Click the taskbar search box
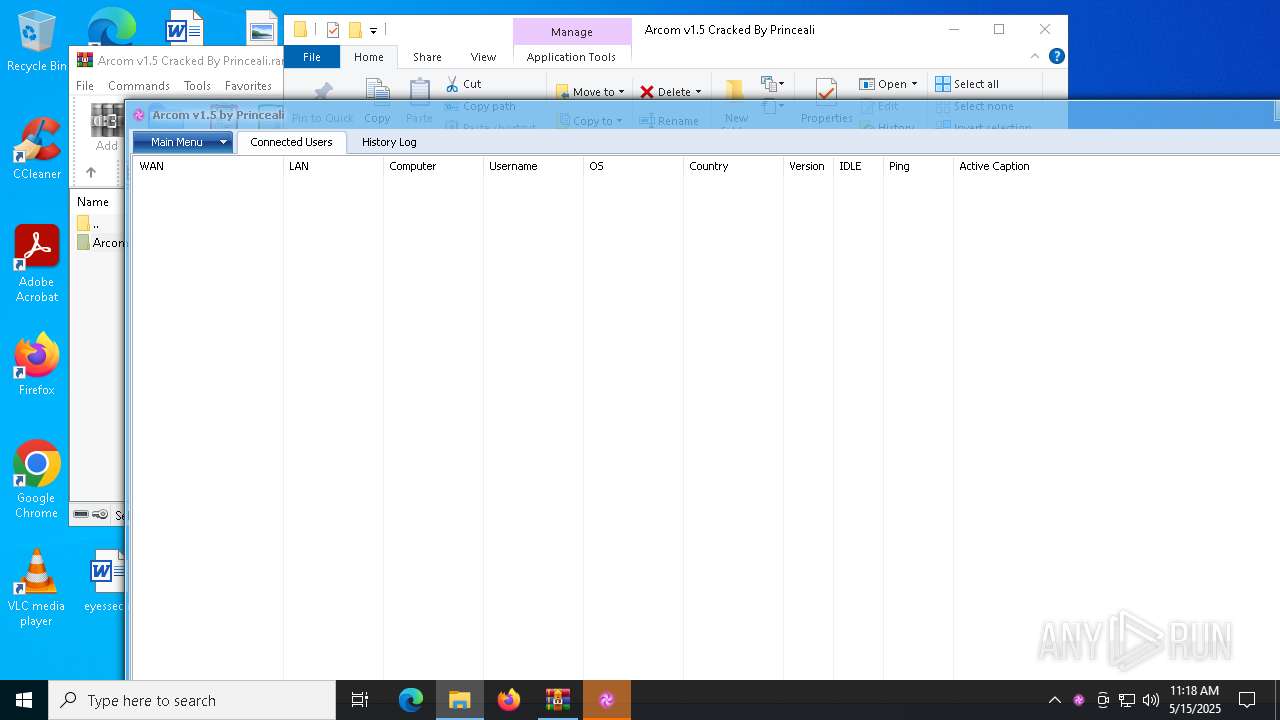Screen dimensions: 1280x720 [x=192, y=700]
